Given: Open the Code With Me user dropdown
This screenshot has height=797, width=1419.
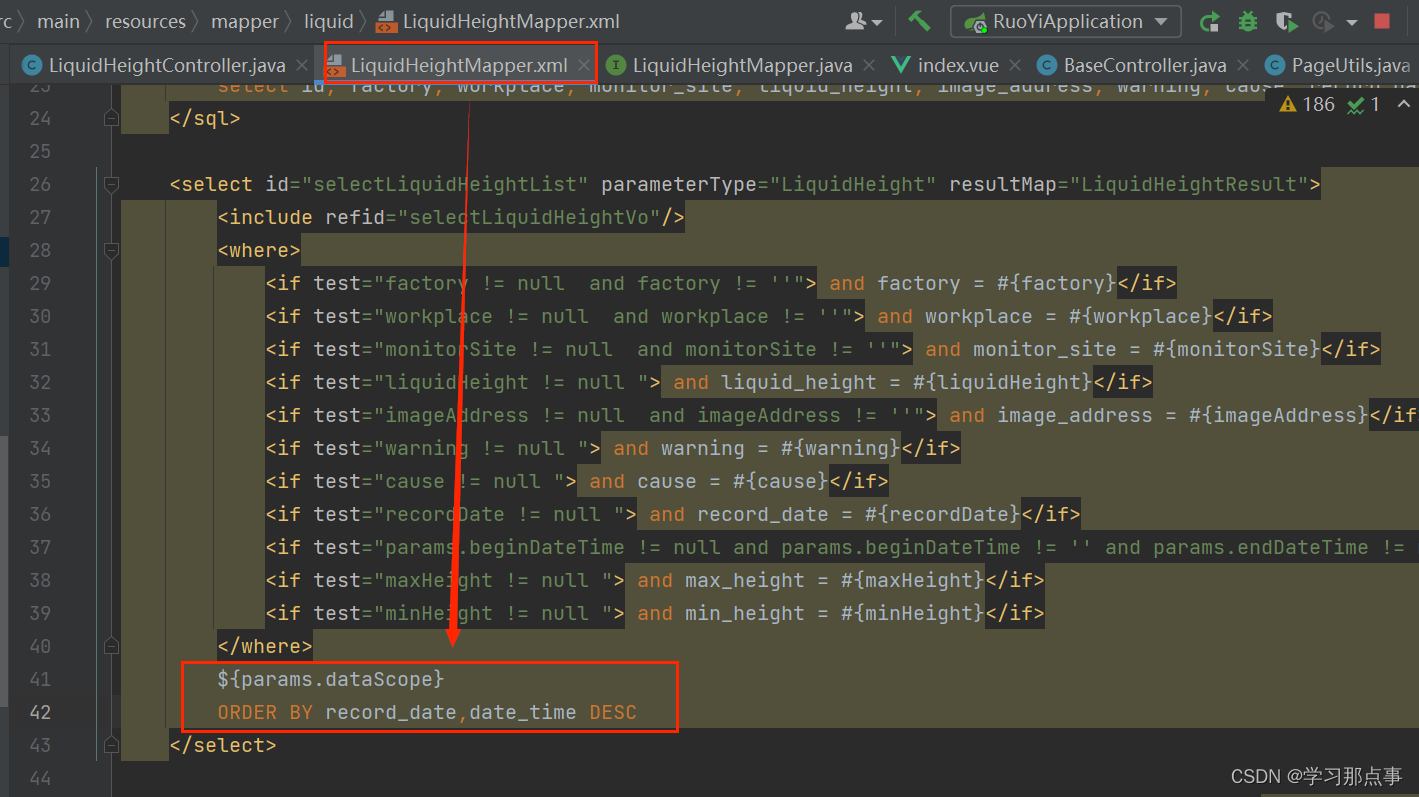Looking at the screenshot, I should [864, 21].
